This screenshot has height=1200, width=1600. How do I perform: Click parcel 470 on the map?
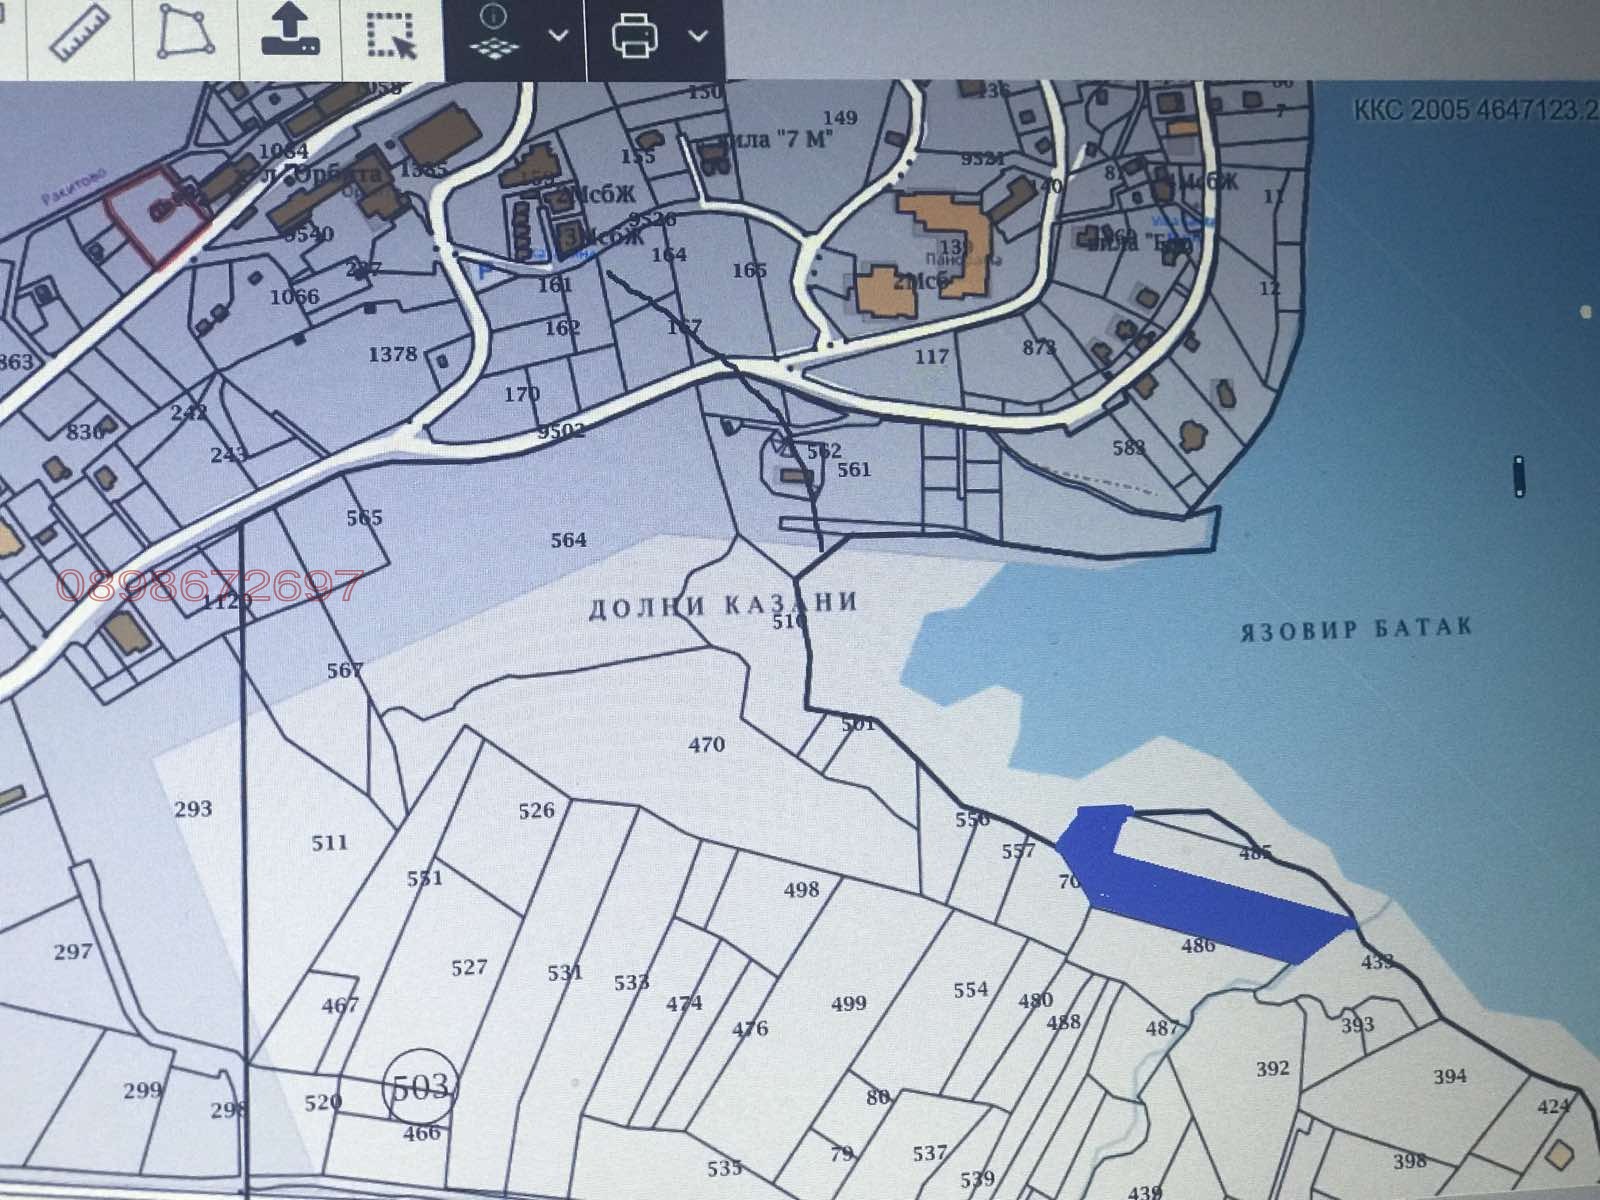point(706,744)
